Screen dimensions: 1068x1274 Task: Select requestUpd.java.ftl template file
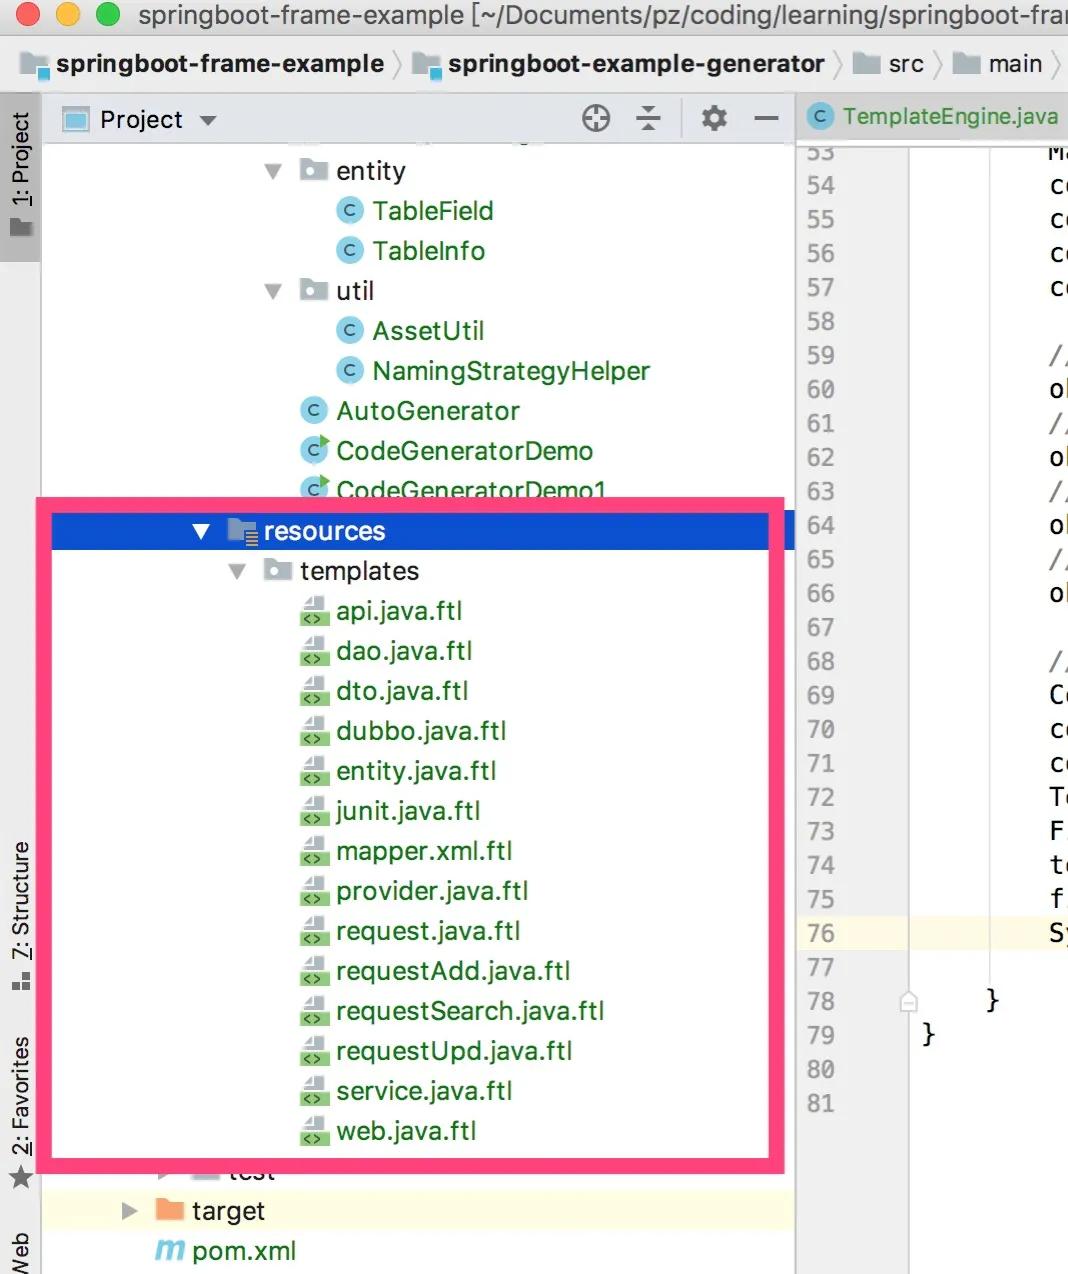click(454, 1051)
